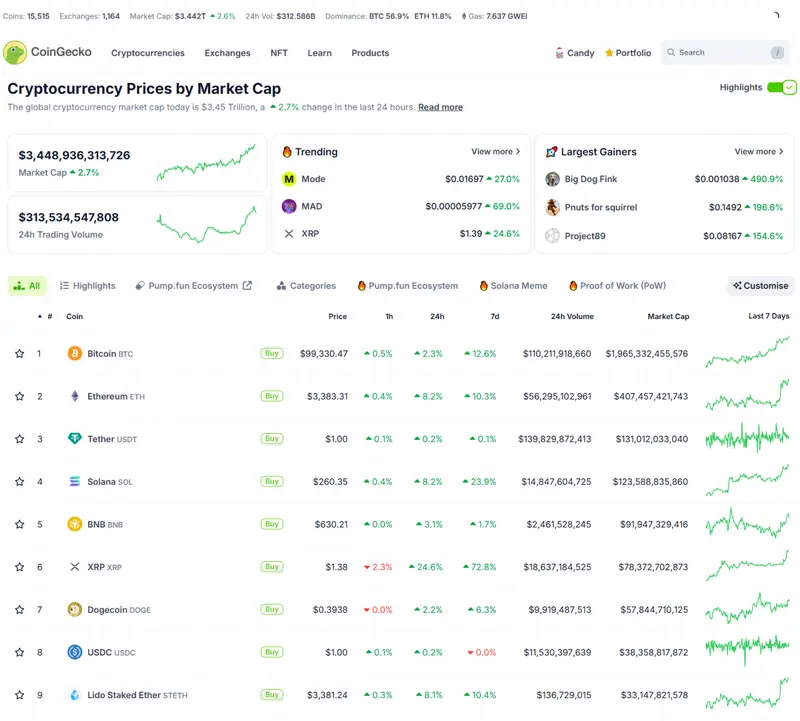800x721 pixels.
Task: Expand Largest Gainers via View more
Action: coord(759,152)
